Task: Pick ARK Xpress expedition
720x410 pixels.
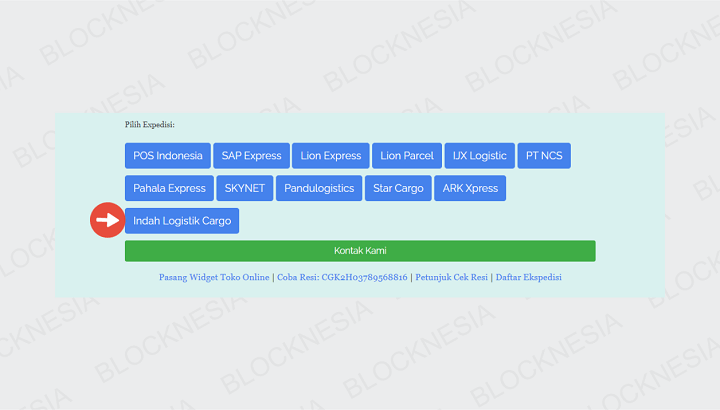Action: pyautogui.click(x=470, y=188)
